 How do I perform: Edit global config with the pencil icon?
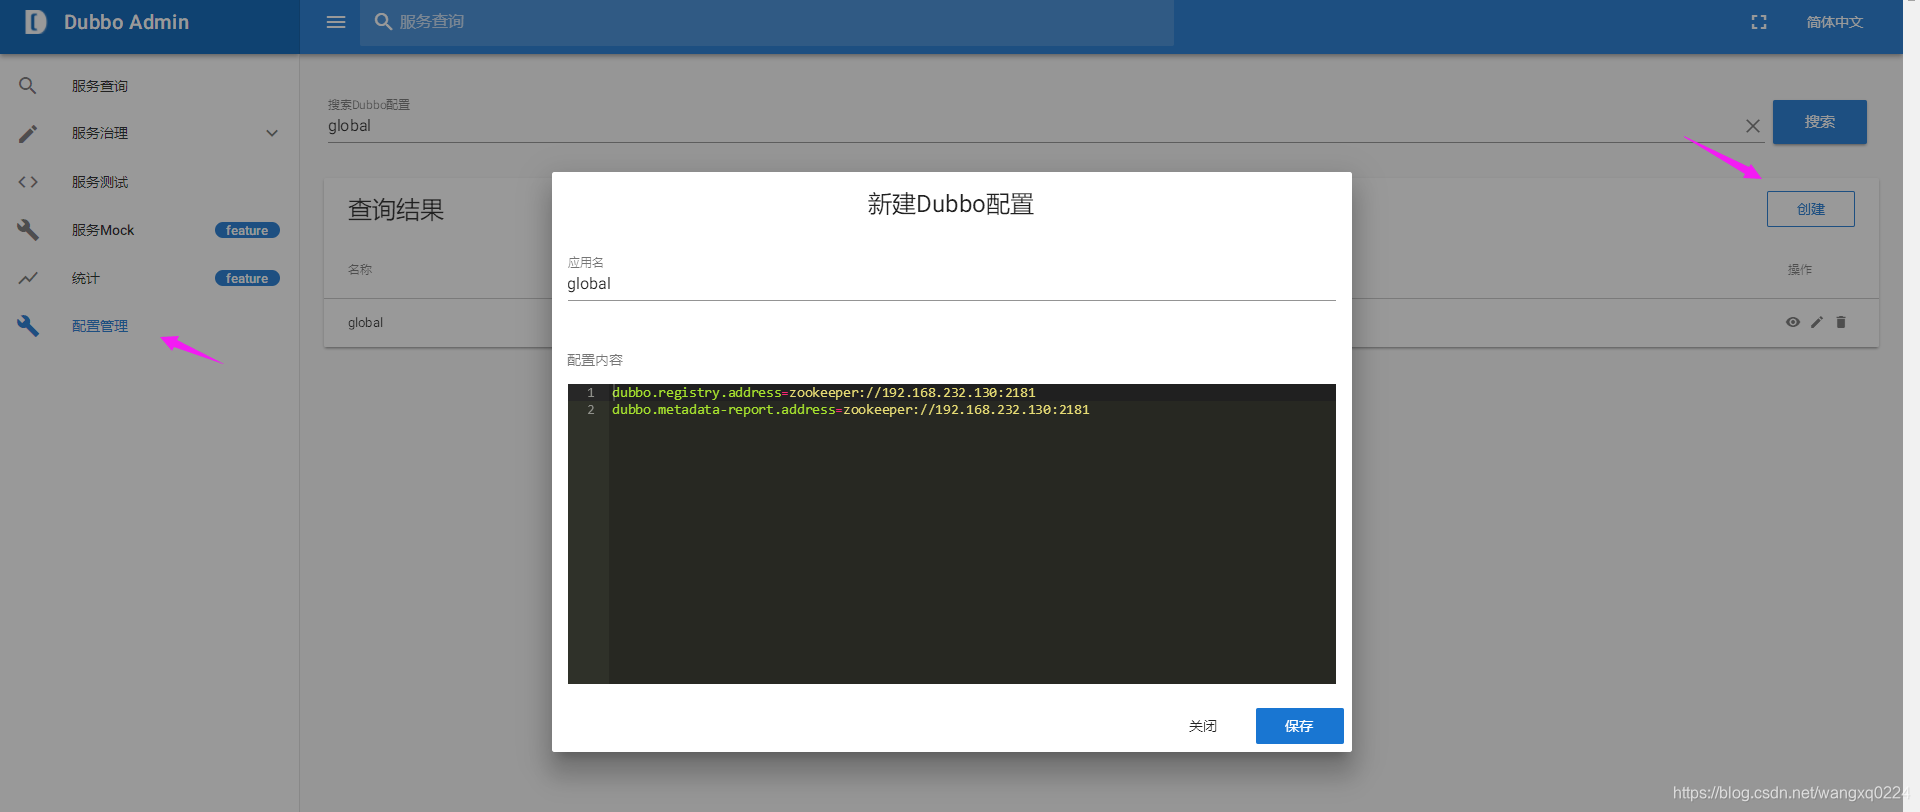click(x=1817, y=322)
